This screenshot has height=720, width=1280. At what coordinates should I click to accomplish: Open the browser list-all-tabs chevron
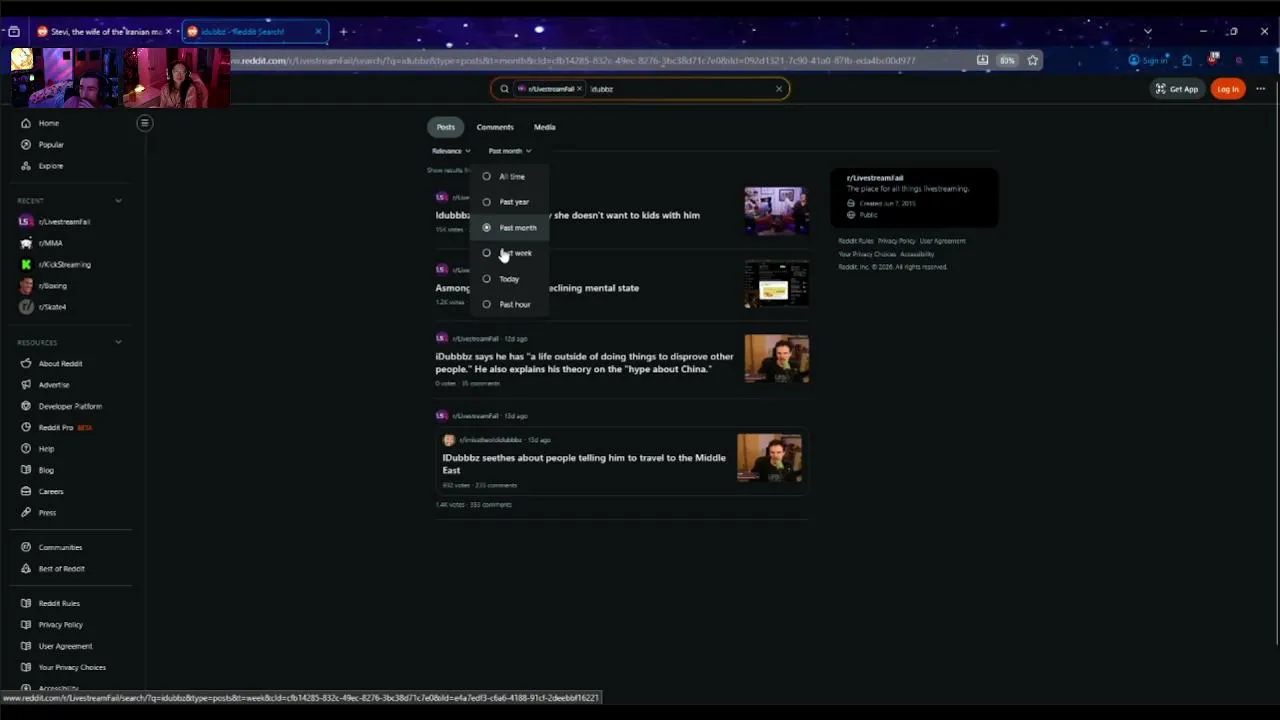1148,31
